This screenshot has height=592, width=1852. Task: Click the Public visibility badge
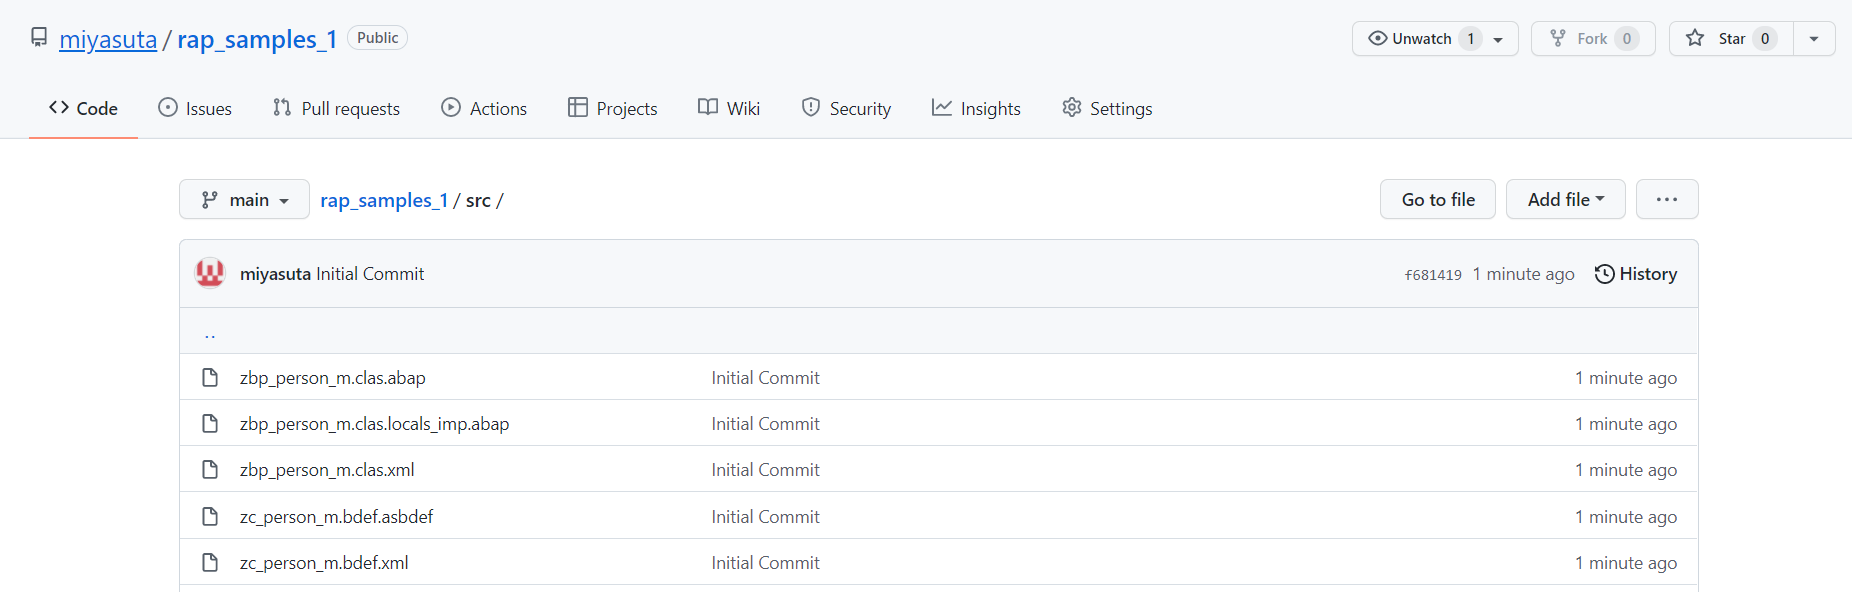377,38
